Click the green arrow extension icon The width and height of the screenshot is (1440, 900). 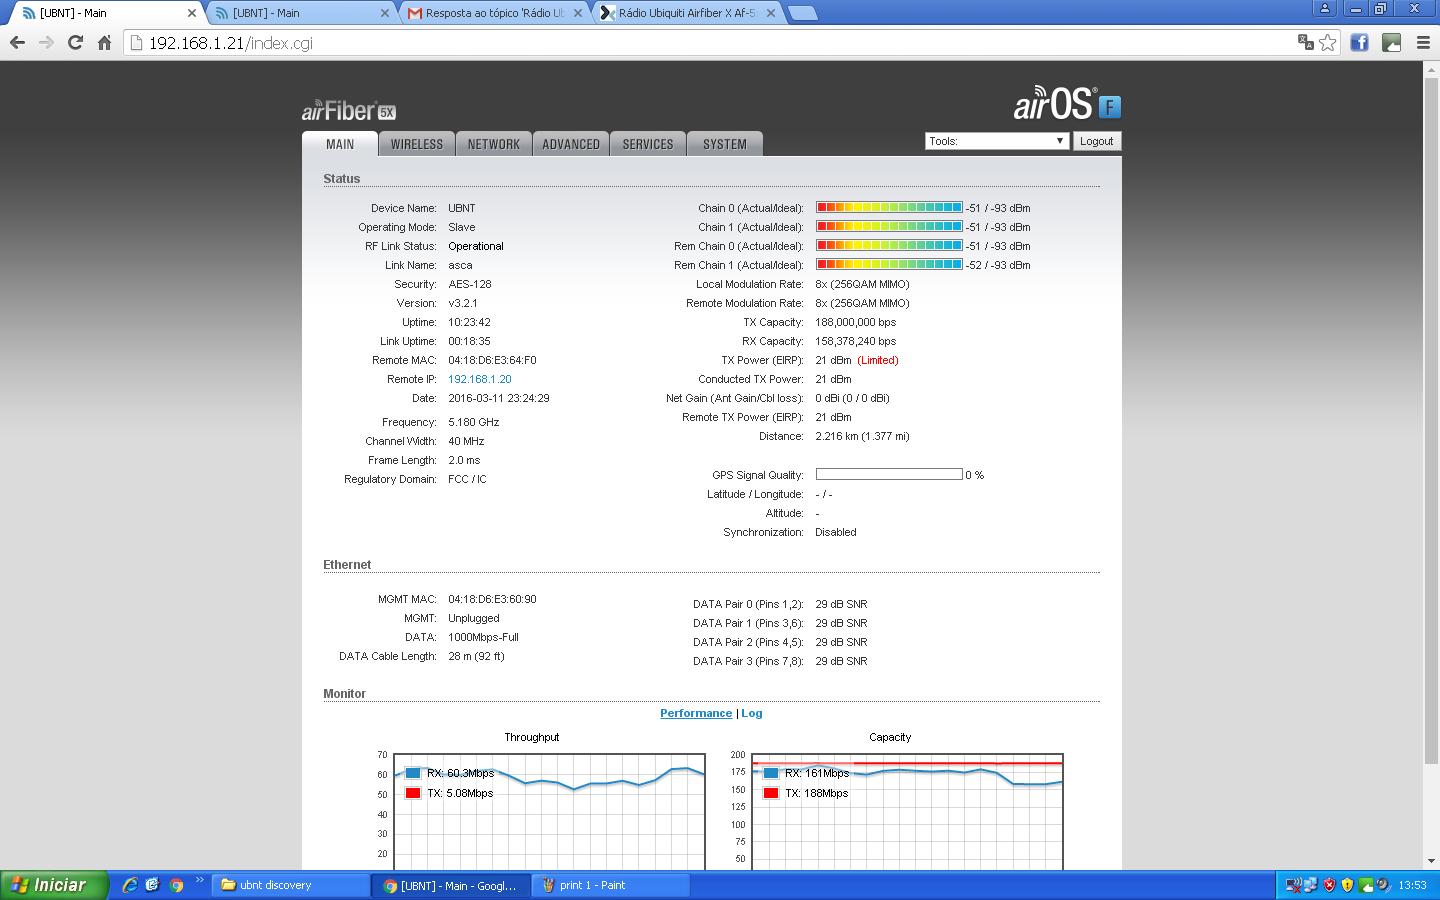pos(1391,42)
